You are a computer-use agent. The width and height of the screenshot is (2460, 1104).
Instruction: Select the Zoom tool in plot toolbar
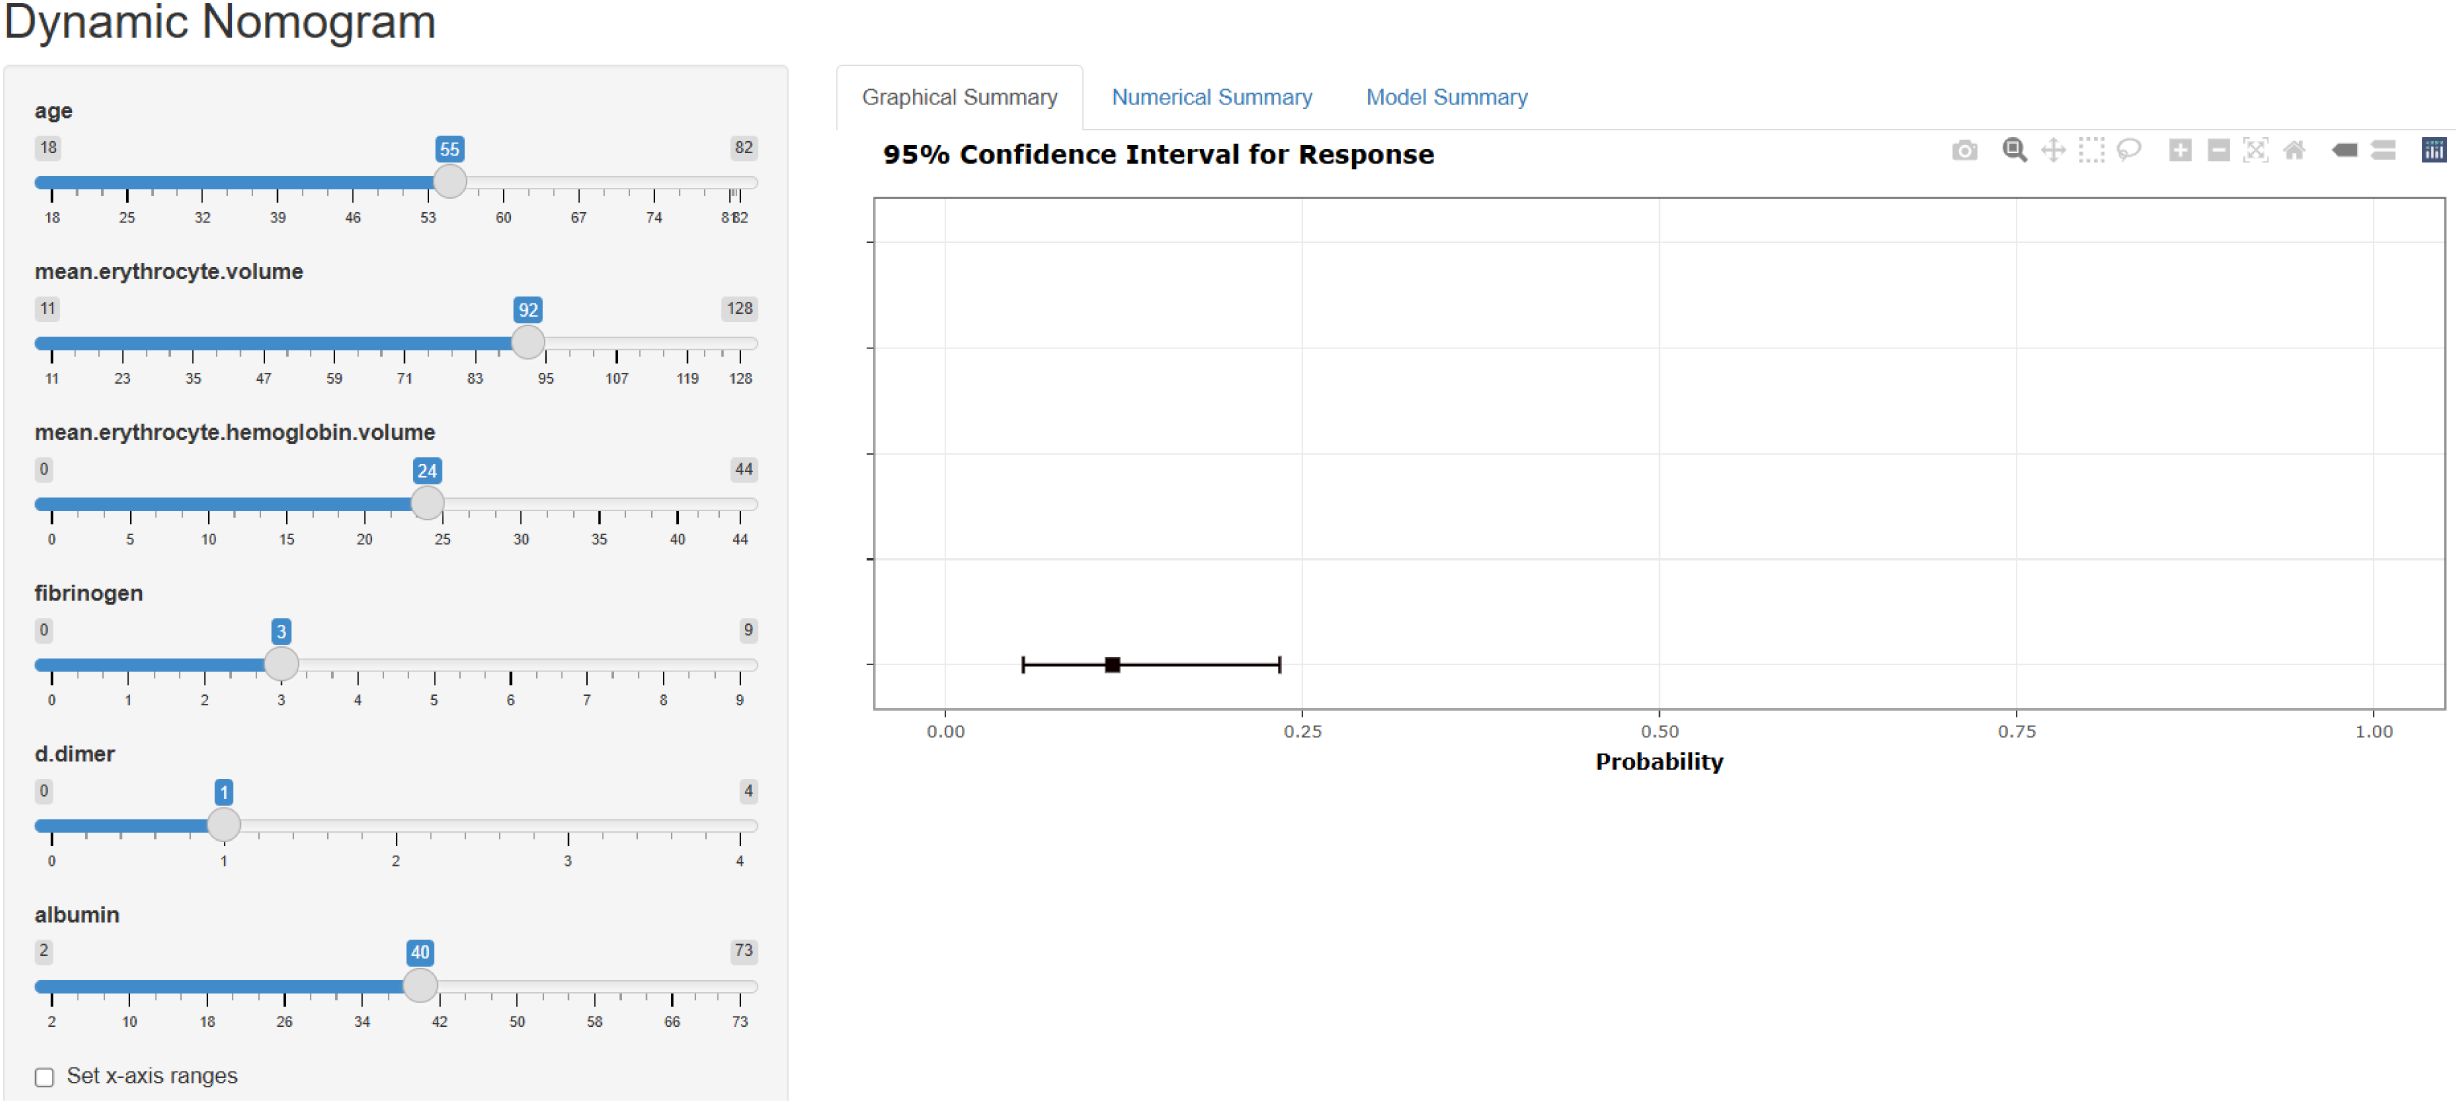tap(2014, 151)
